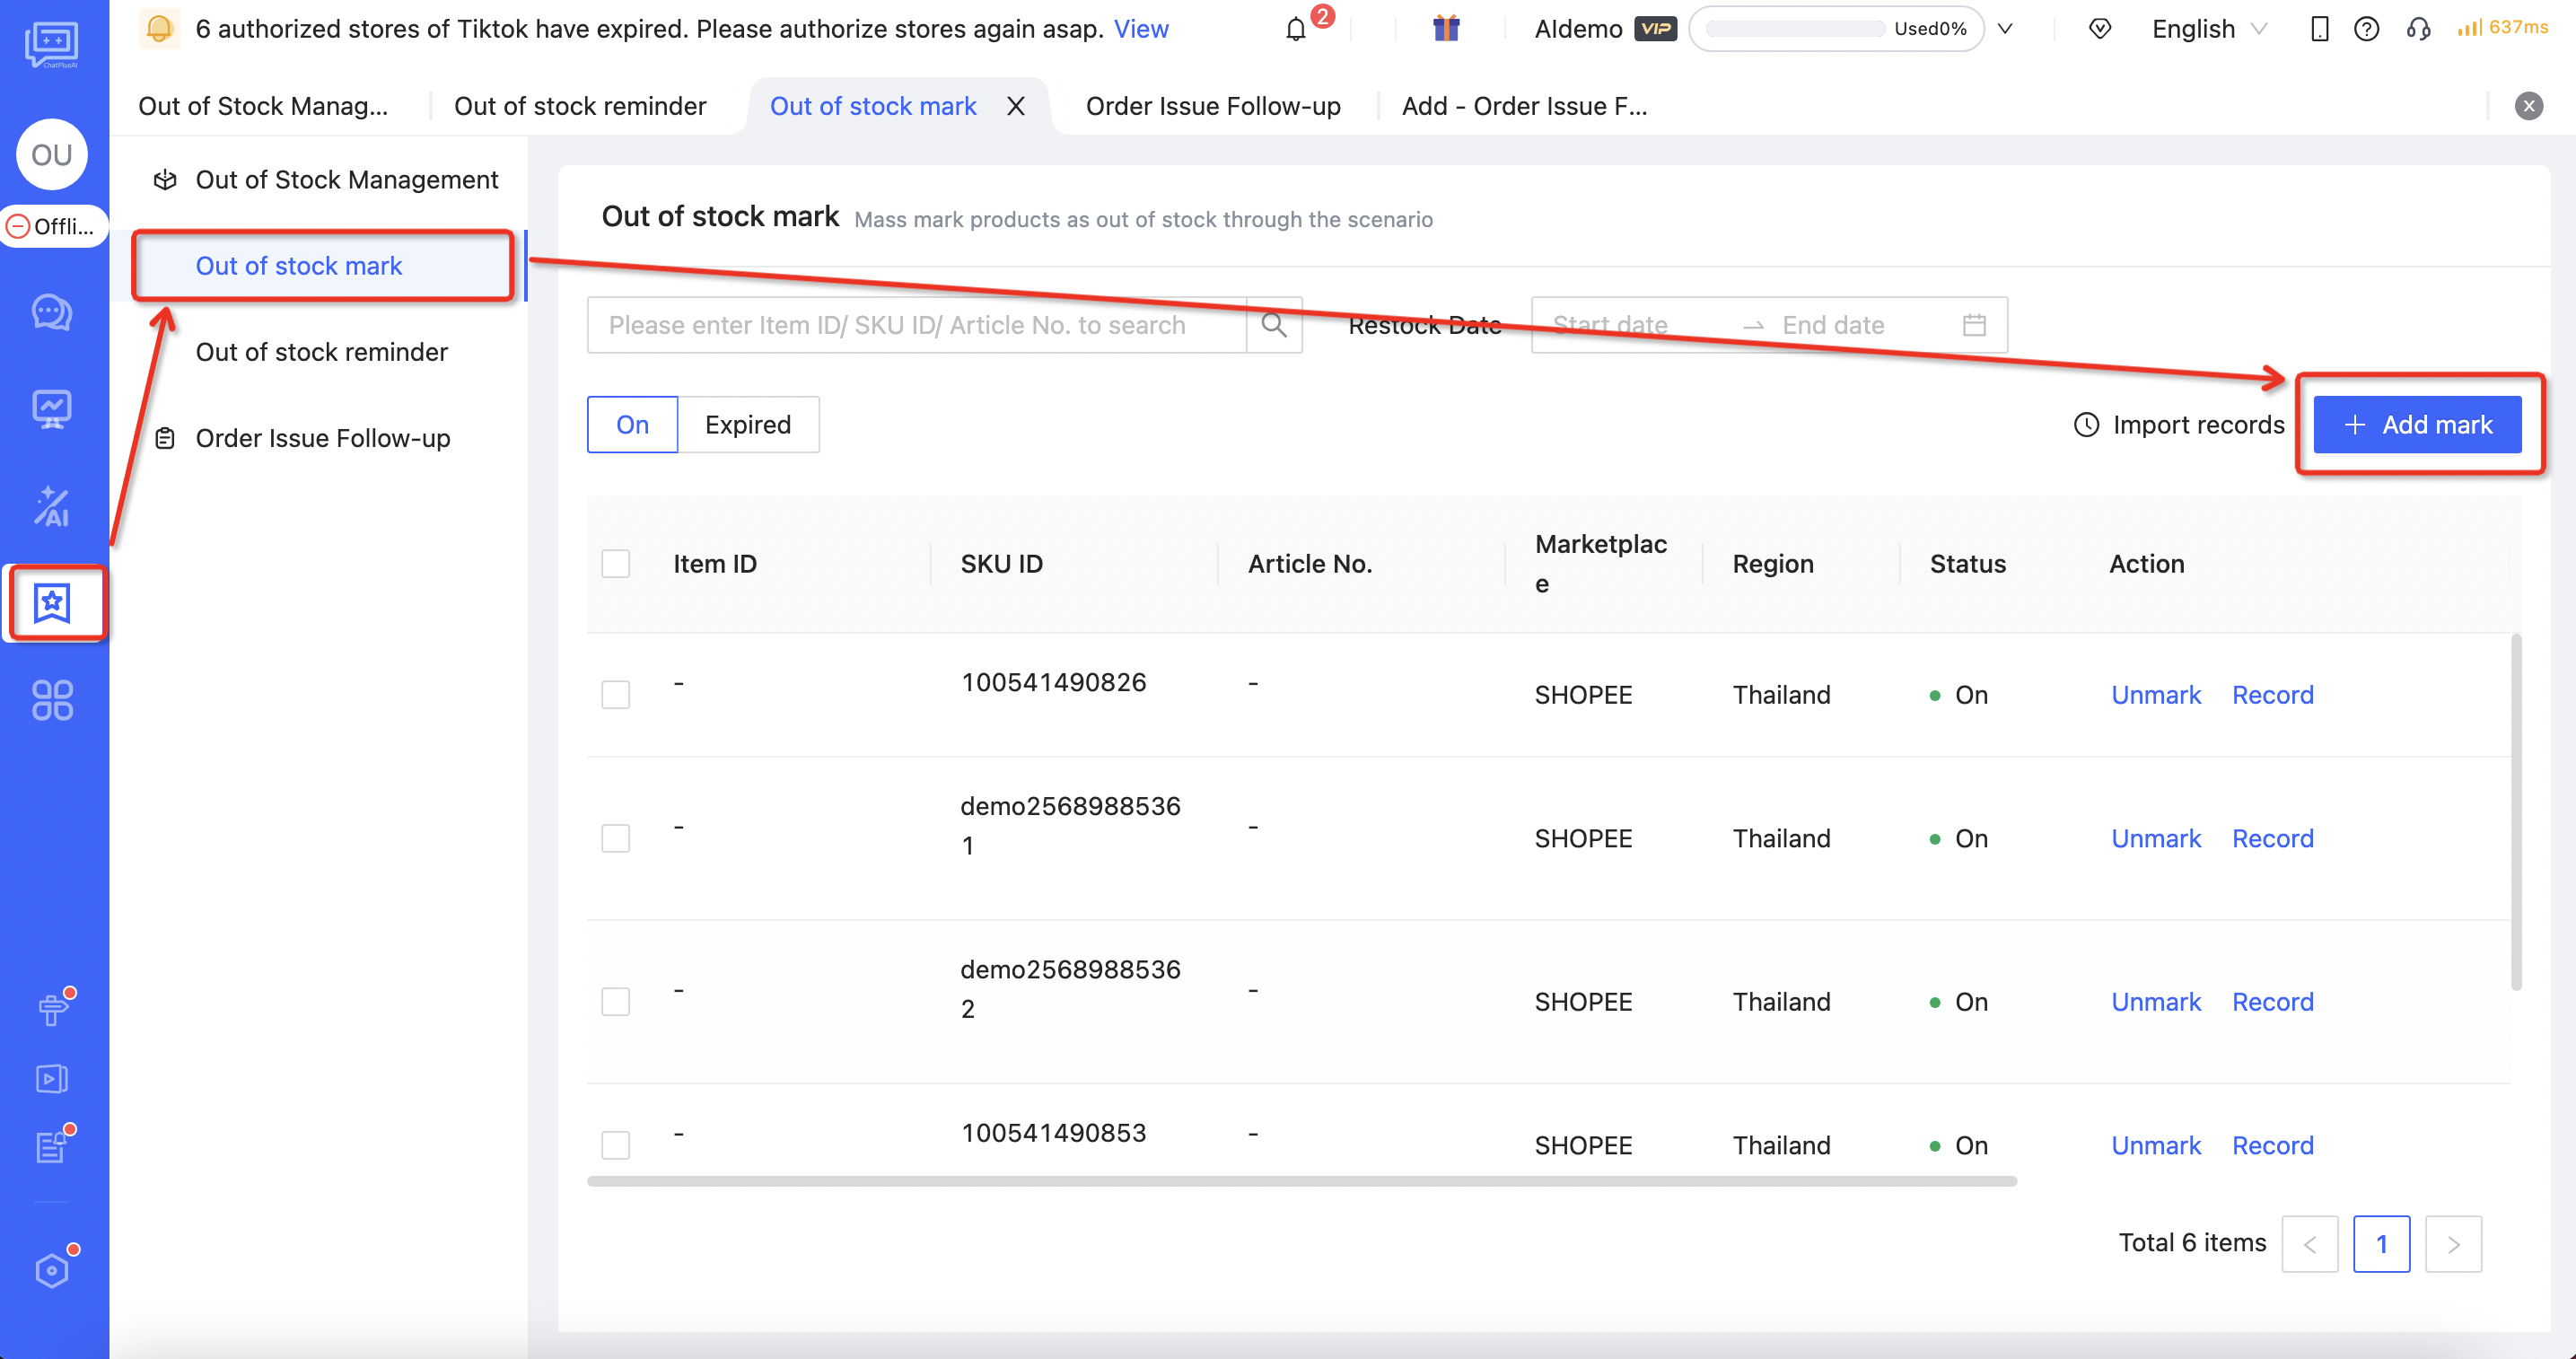Click the yellow alert bell icon

coord(159,28)
